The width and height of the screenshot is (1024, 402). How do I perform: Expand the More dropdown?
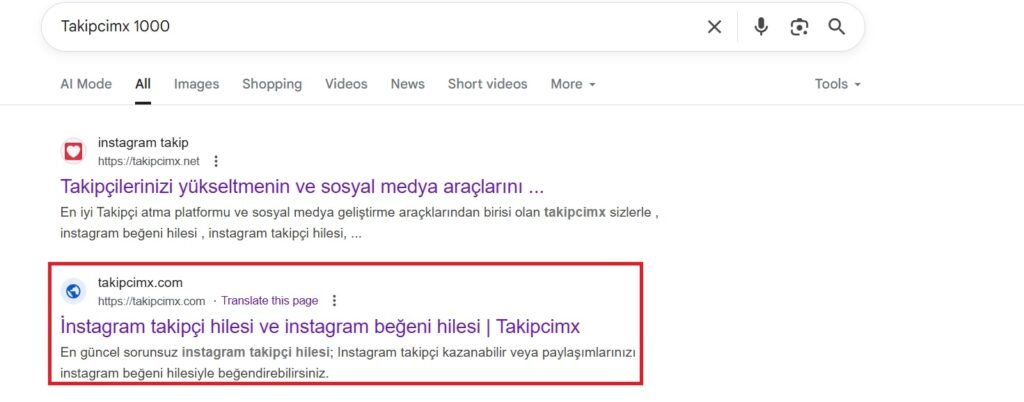(x=573, y=84)
